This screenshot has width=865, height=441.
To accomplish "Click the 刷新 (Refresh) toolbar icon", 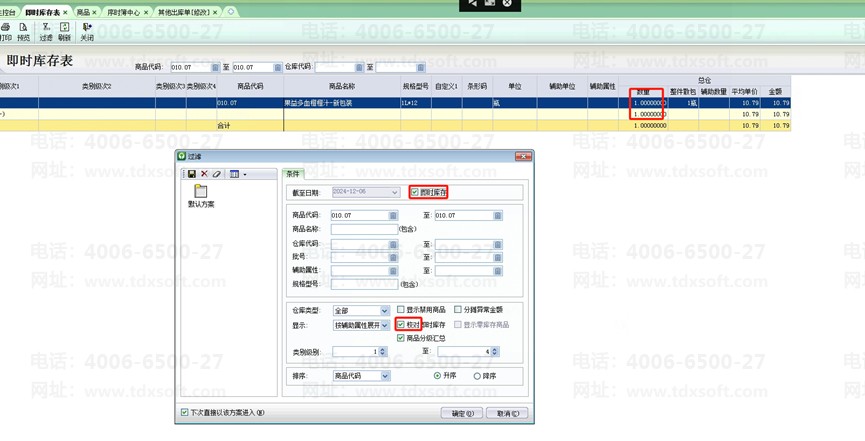I will tap(65, 31).
